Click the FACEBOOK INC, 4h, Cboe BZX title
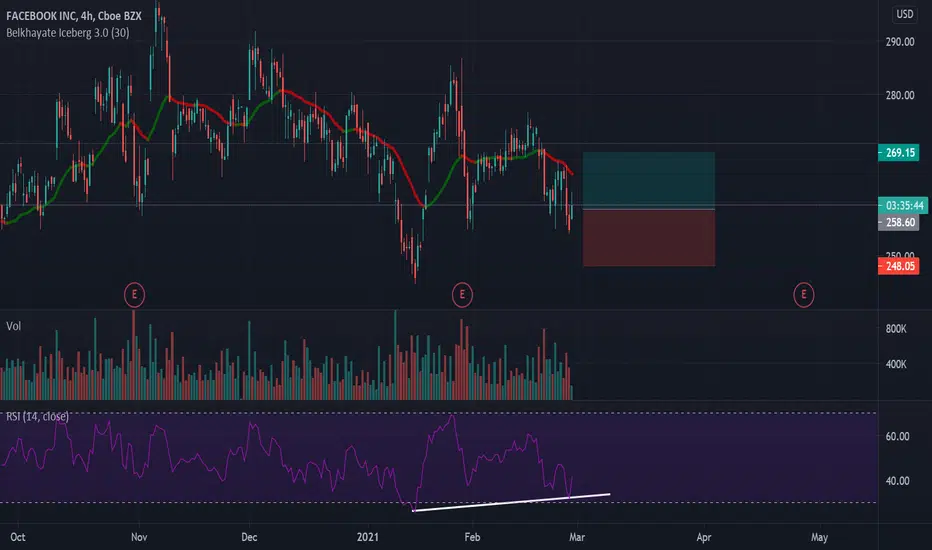 pyautogui.click(x=74, y=16)
